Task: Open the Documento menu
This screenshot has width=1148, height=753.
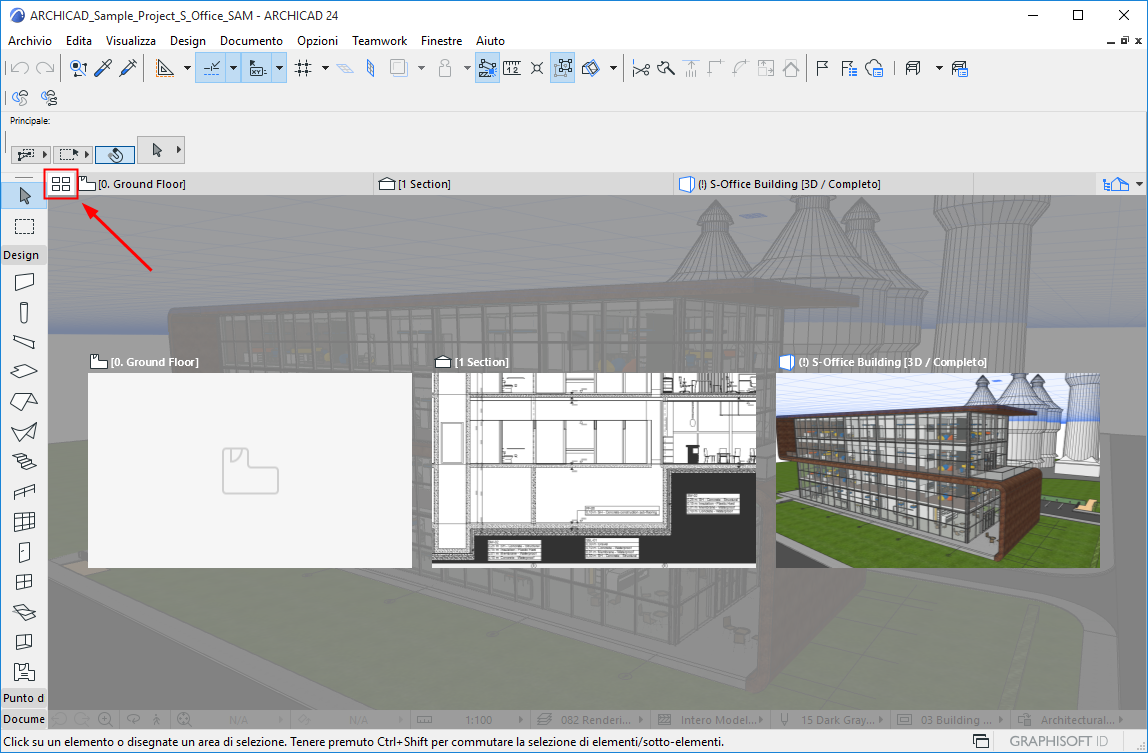Action: [x=251, y=41]
